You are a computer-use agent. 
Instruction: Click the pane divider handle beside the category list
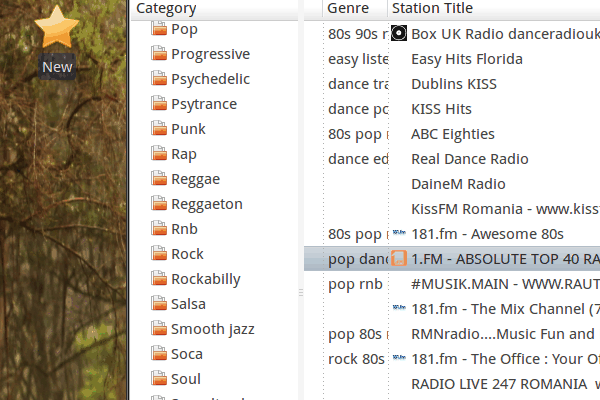301,292
